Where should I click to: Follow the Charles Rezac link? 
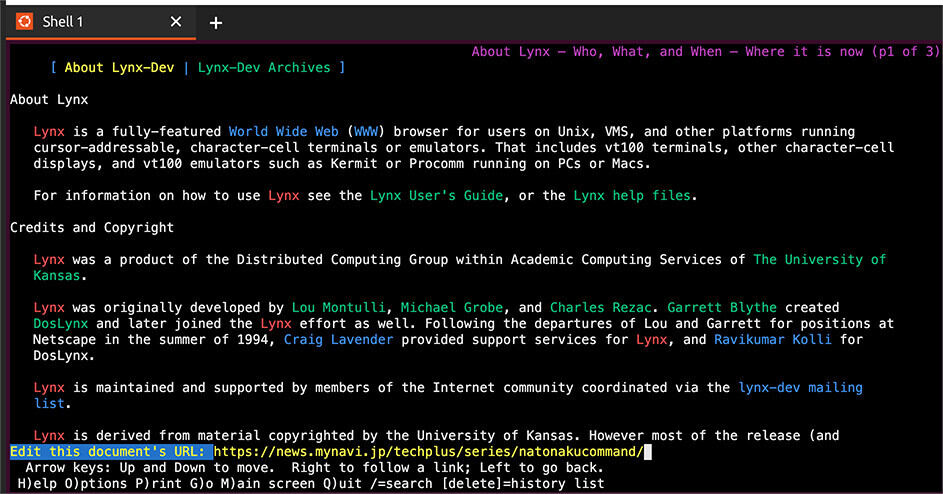[x=601, y=307]
